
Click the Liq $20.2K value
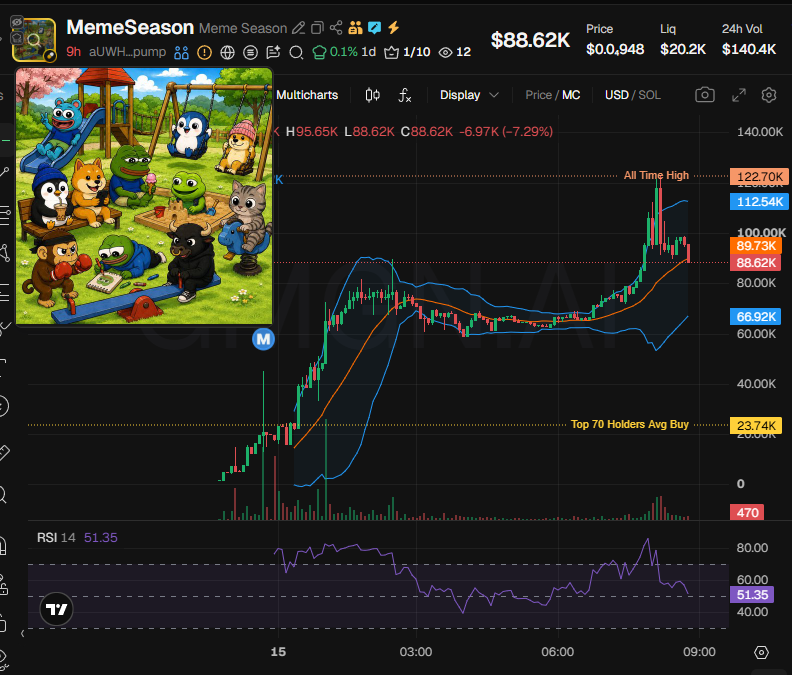click(x=683, y=49)
